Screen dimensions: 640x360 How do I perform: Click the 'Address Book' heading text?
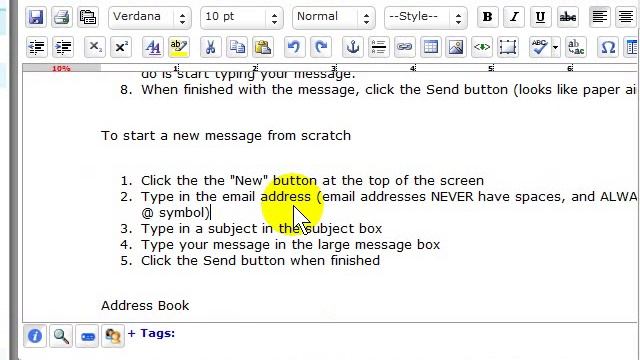coord(145,306)
